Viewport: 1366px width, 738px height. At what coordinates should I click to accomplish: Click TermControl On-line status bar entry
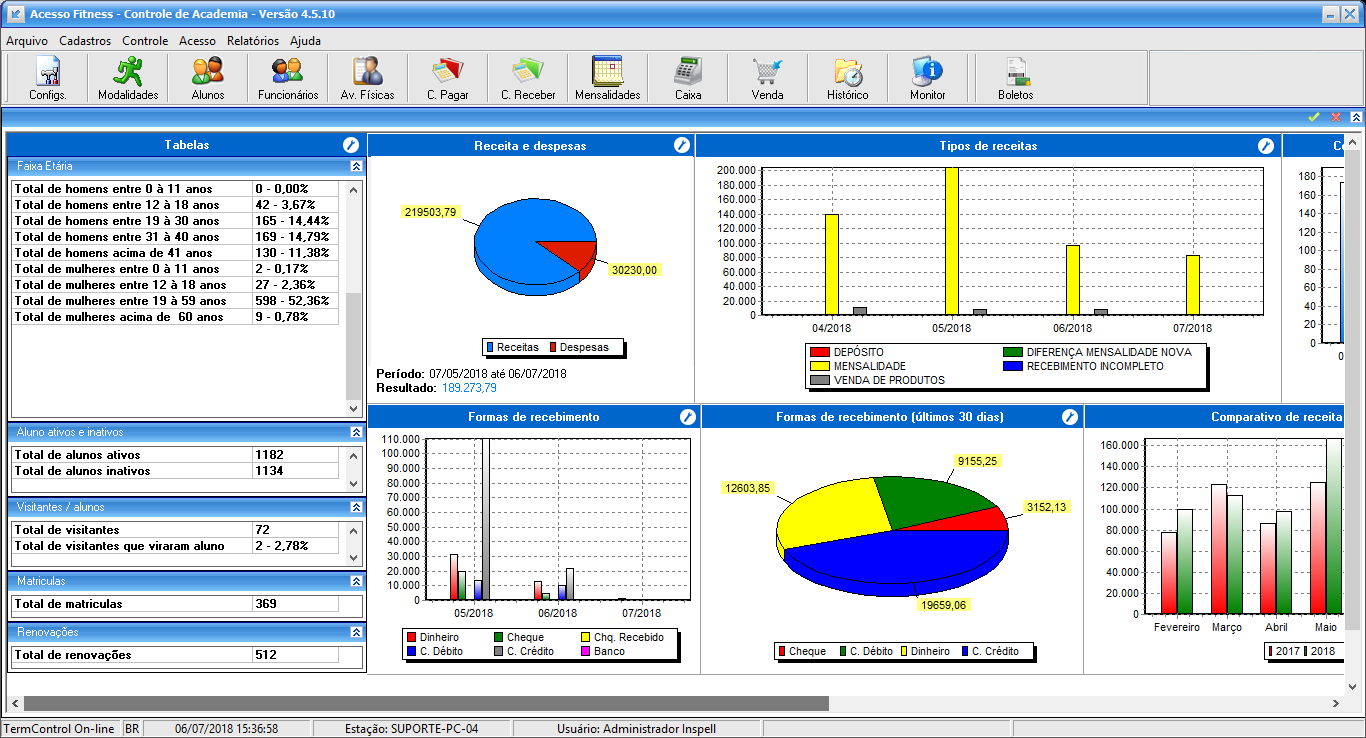[x=59, y=729]
